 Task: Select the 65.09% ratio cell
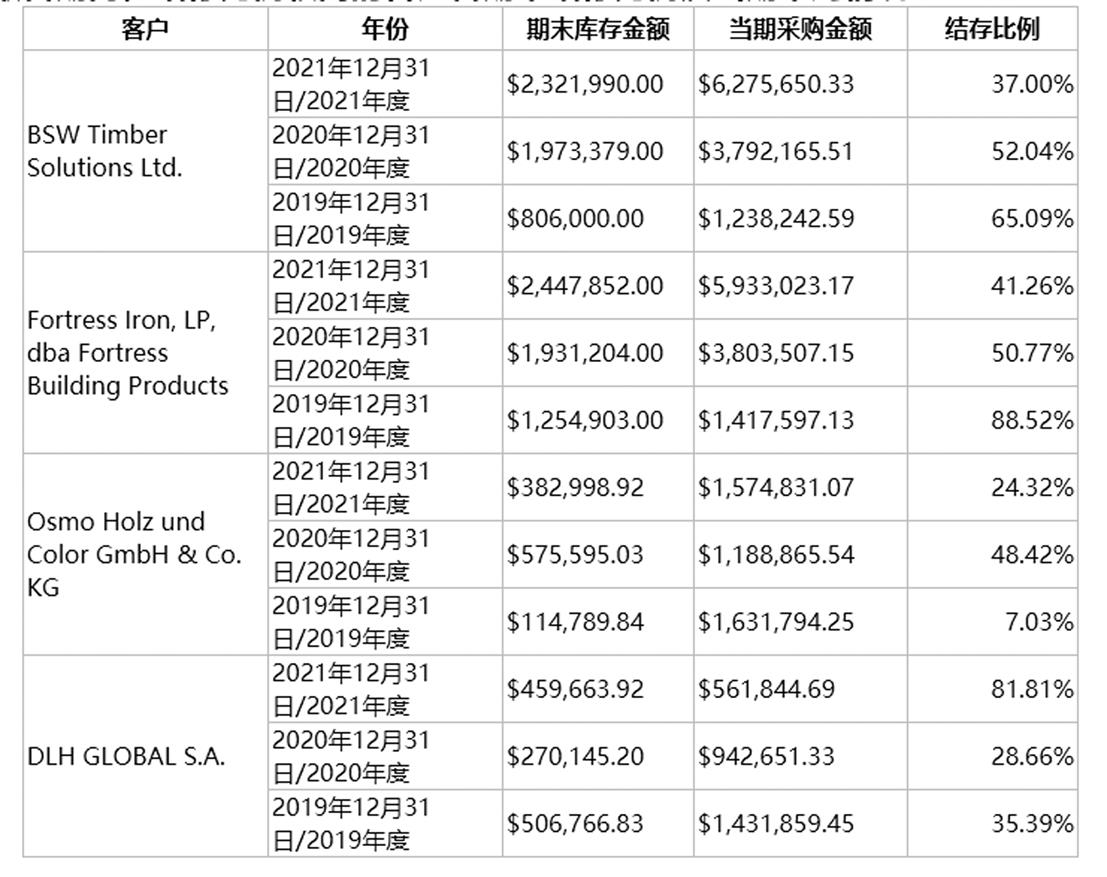coord(1032,218)
